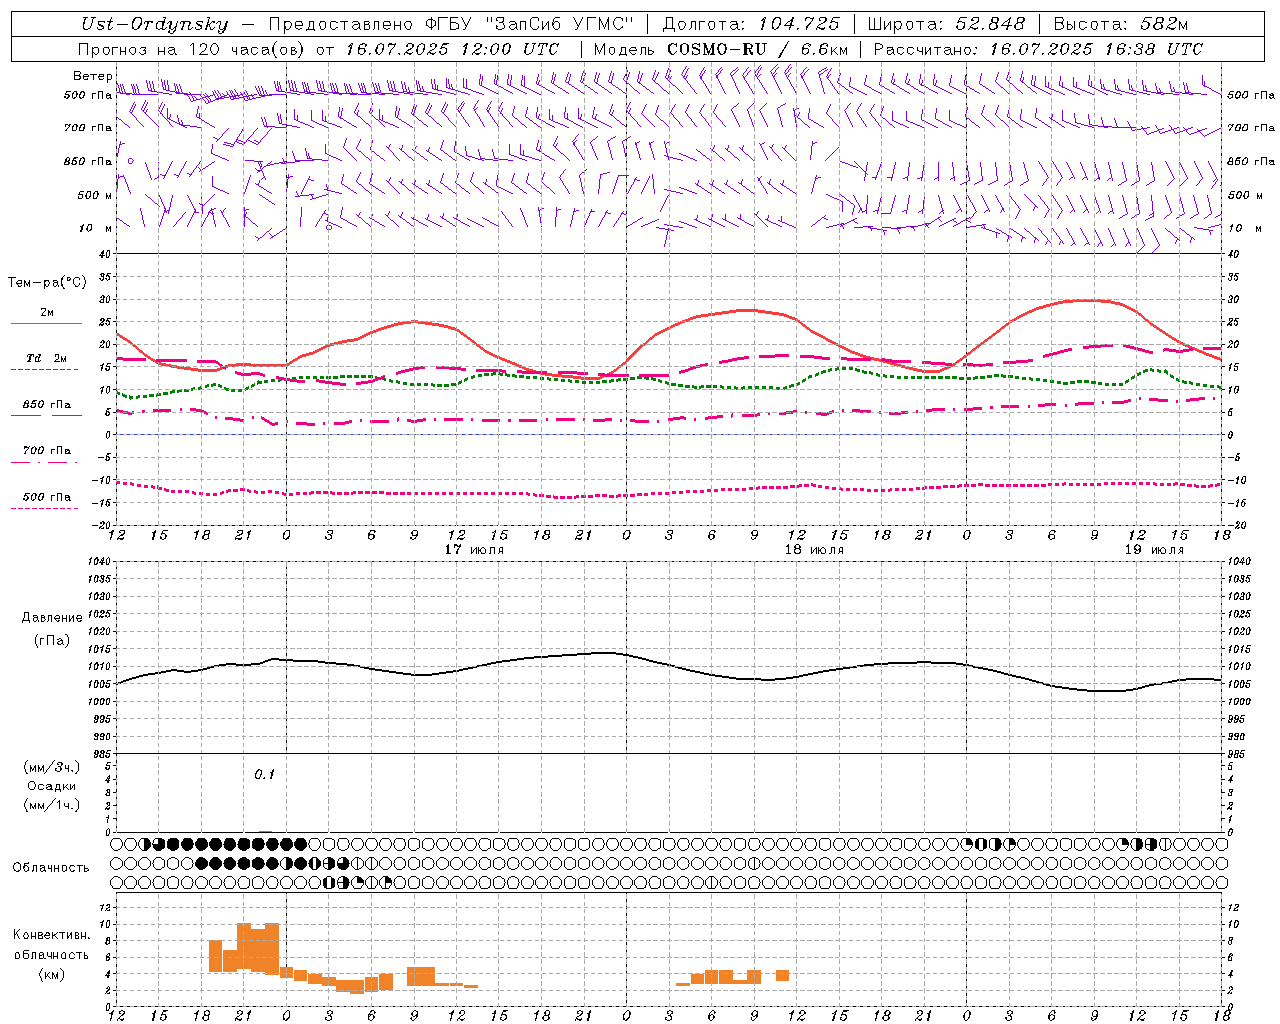The width and height of the screenshot is (1280, 1024).
Task: Click the model name COSMO-RU / 6.6км
Action: pyautogui.click(x=757, y=49)
